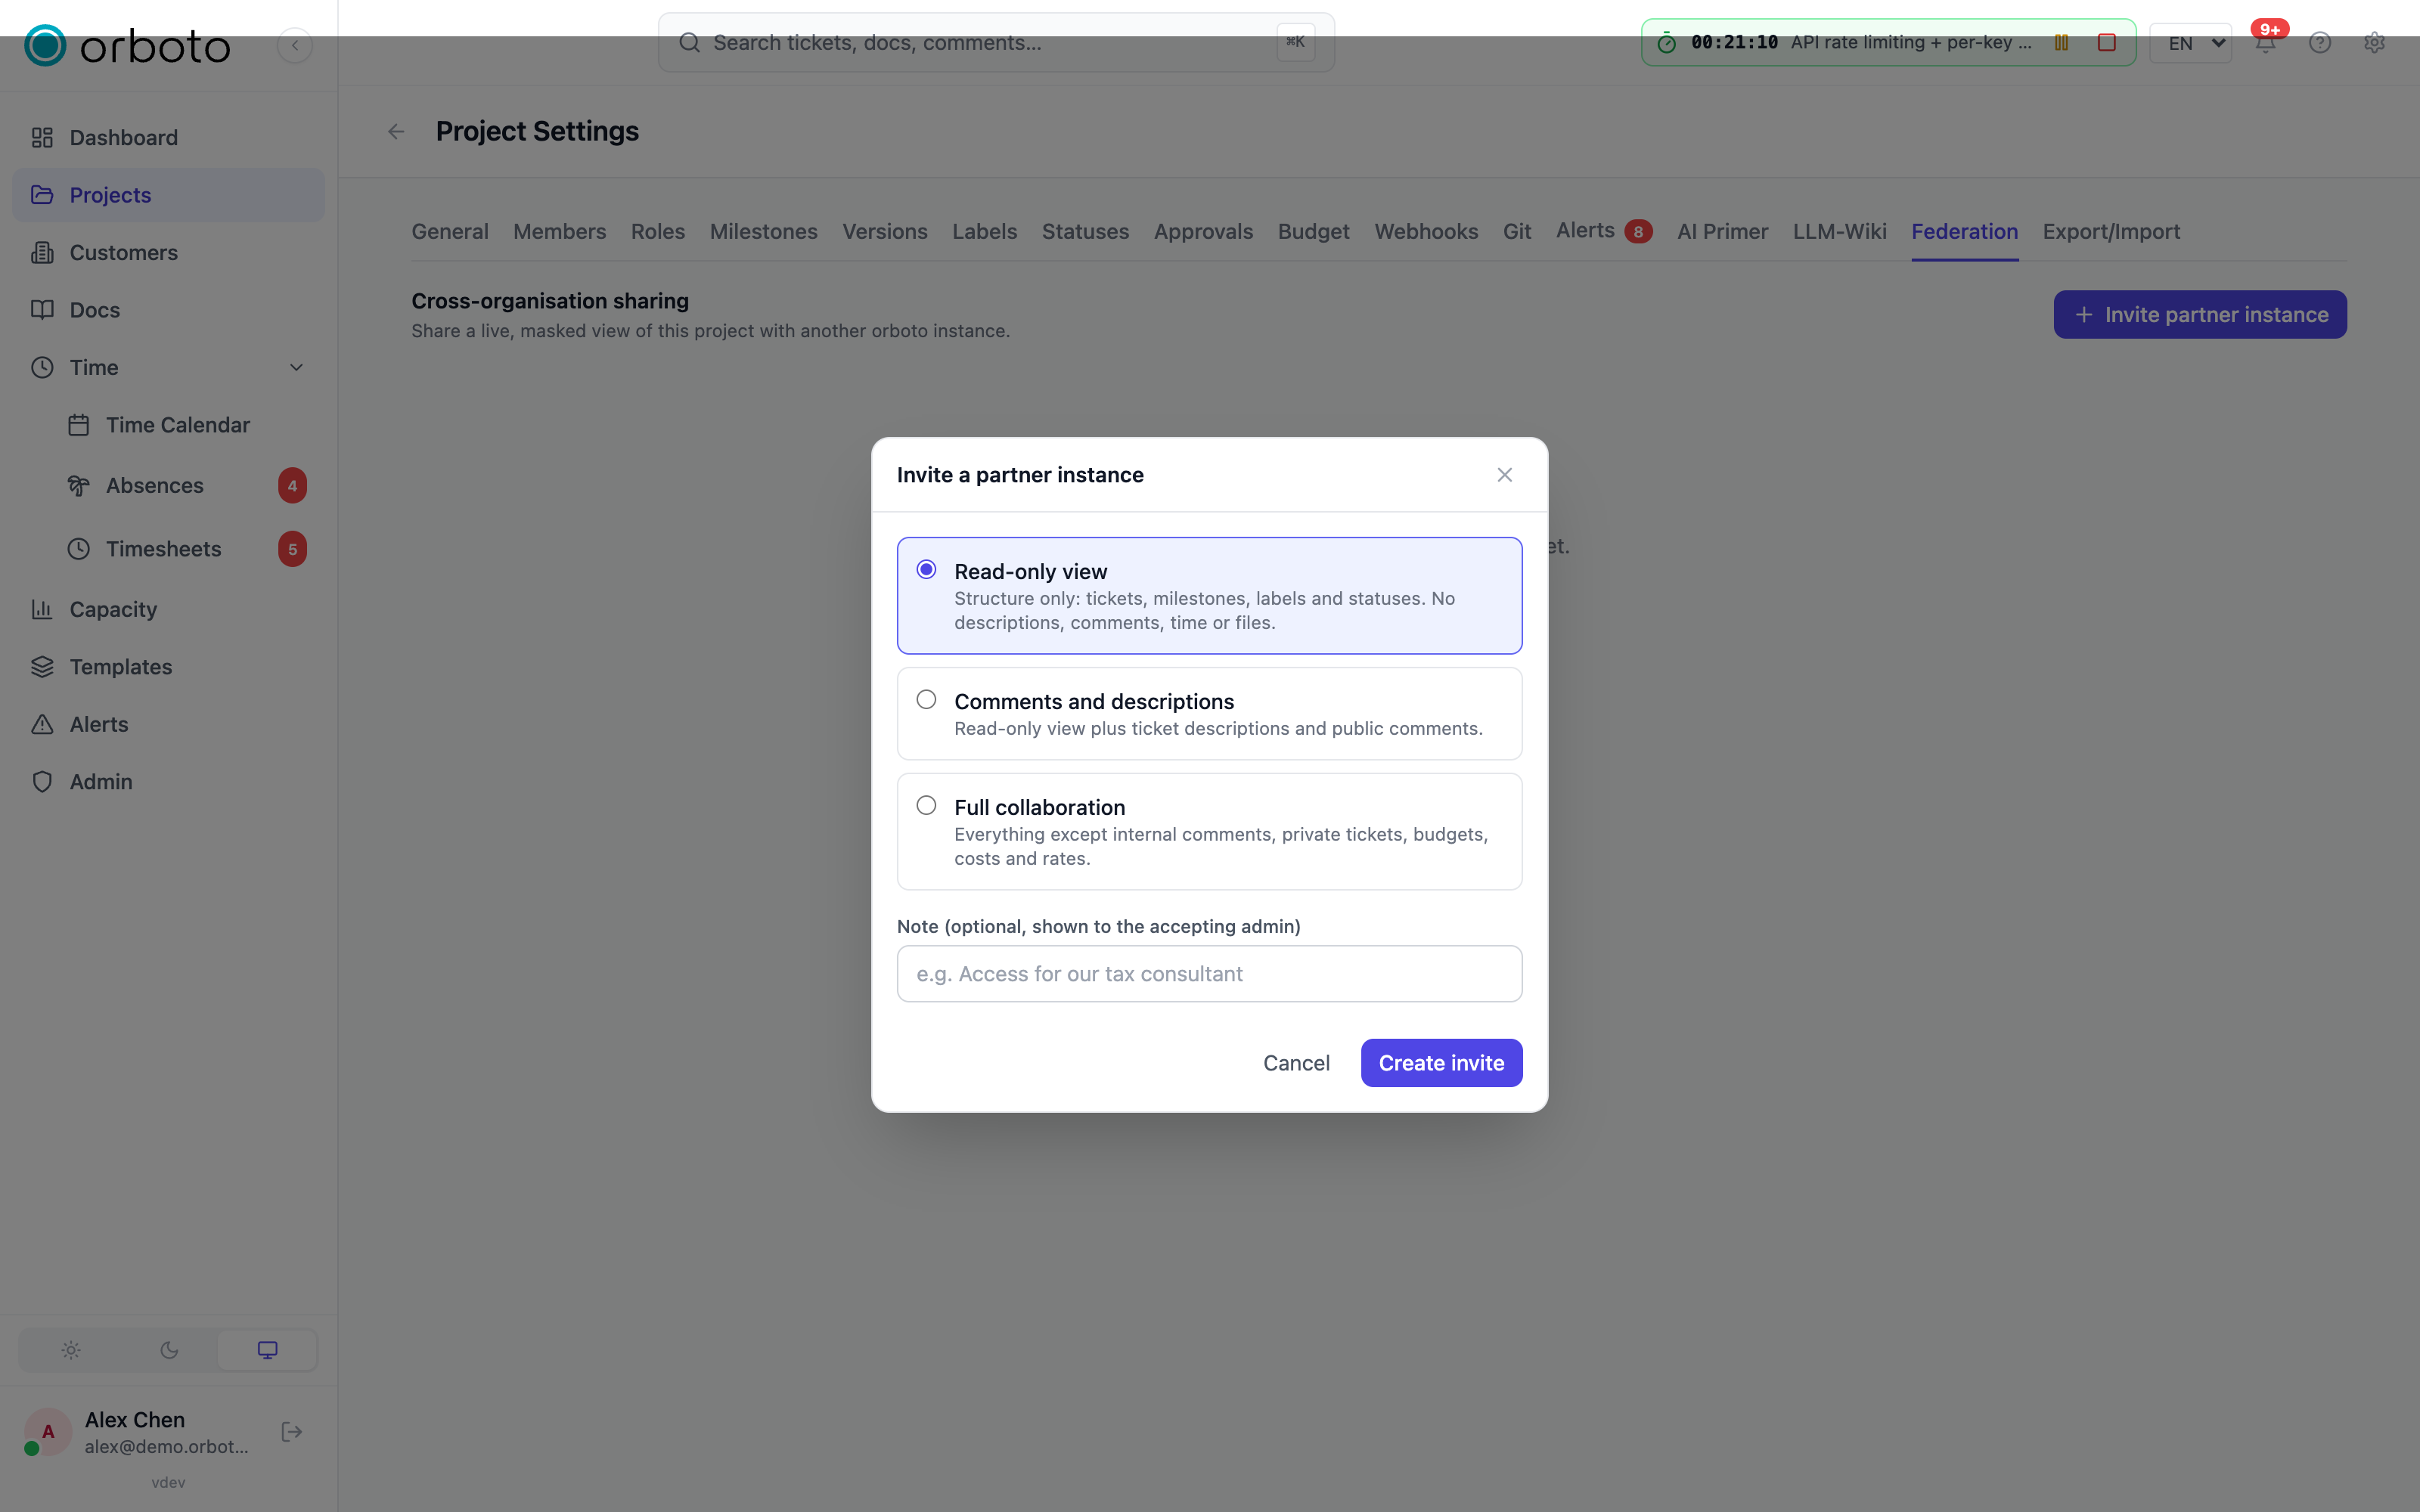
Task: Open the Export/Import tab
Action: [2111, 232]
